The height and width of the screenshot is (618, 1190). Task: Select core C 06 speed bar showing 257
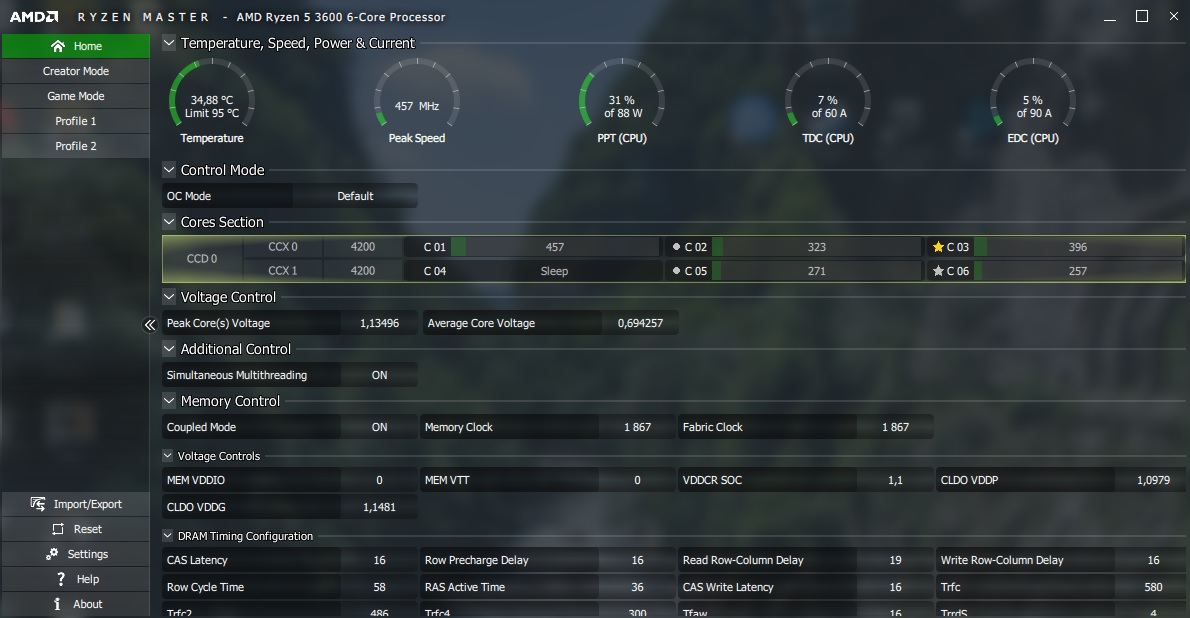point(1078,271)
